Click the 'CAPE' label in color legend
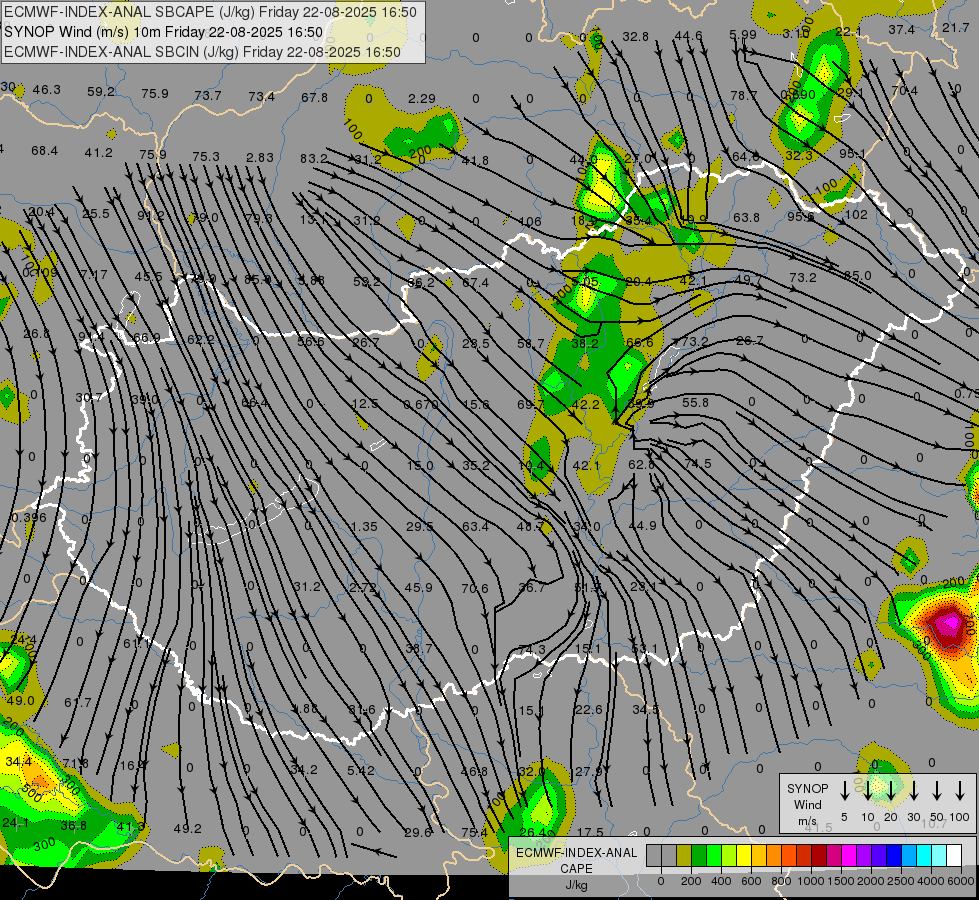This screenshot has width=979, height=900. [576, 869]
